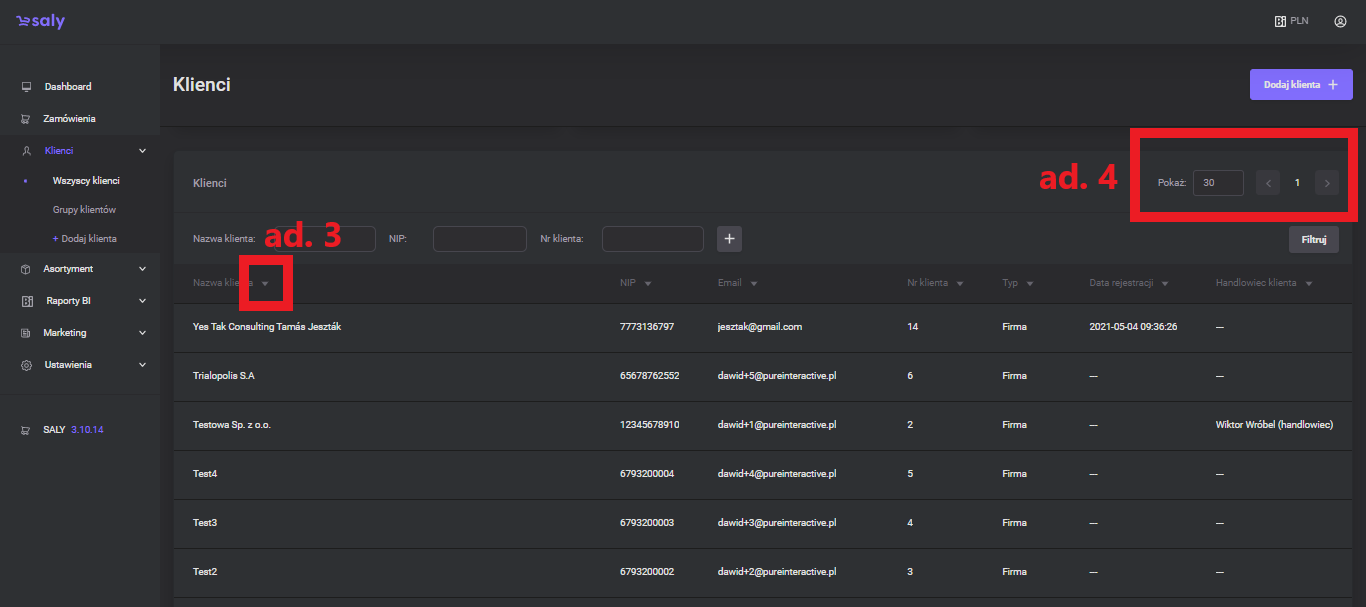
Task: Click the Asortyment box icon
Action: coord(27,269)
